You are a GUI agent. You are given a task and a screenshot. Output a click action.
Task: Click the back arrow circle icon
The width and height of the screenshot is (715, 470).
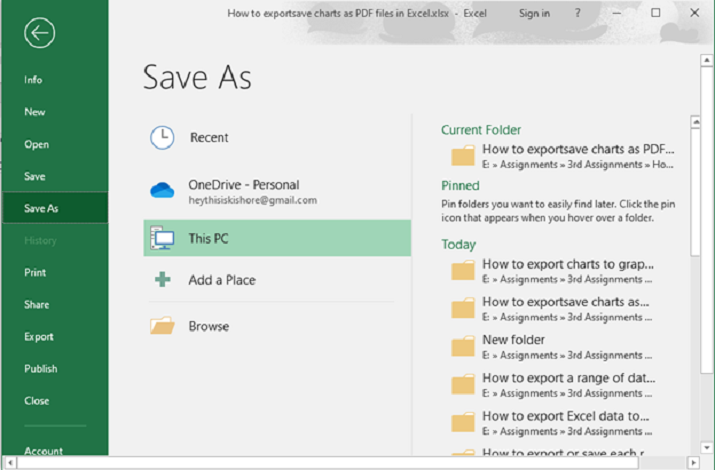39,33
